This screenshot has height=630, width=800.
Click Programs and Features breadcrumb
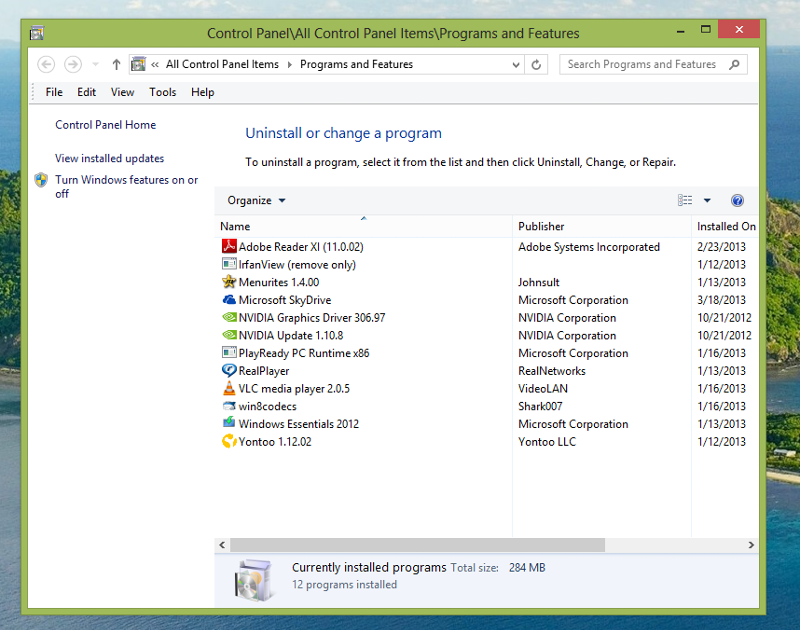357,64
